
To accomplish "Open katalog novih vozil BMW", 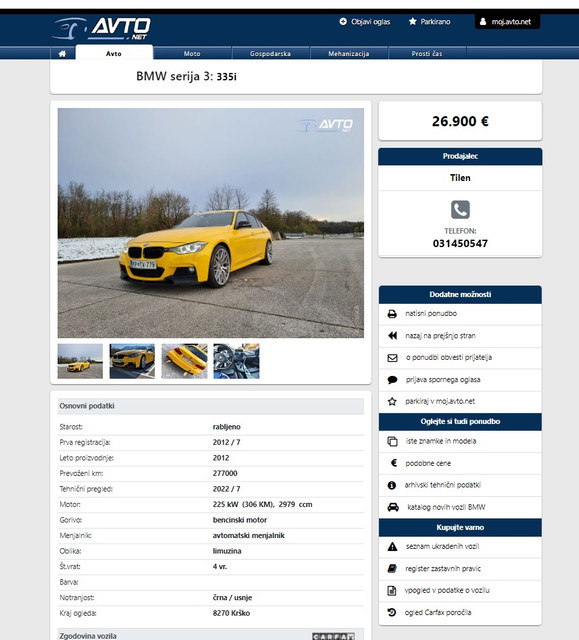I will [446, 507].
